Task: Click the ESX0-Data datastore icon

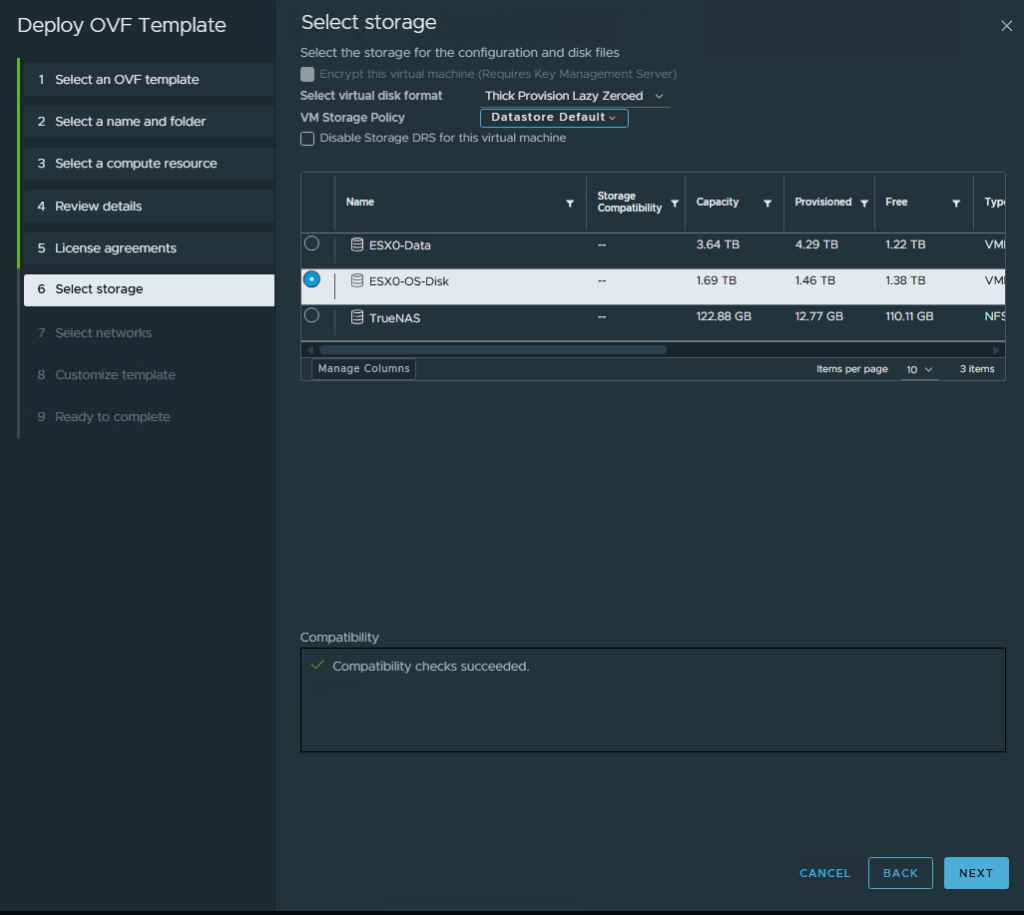Action: [x=357, y=245]
